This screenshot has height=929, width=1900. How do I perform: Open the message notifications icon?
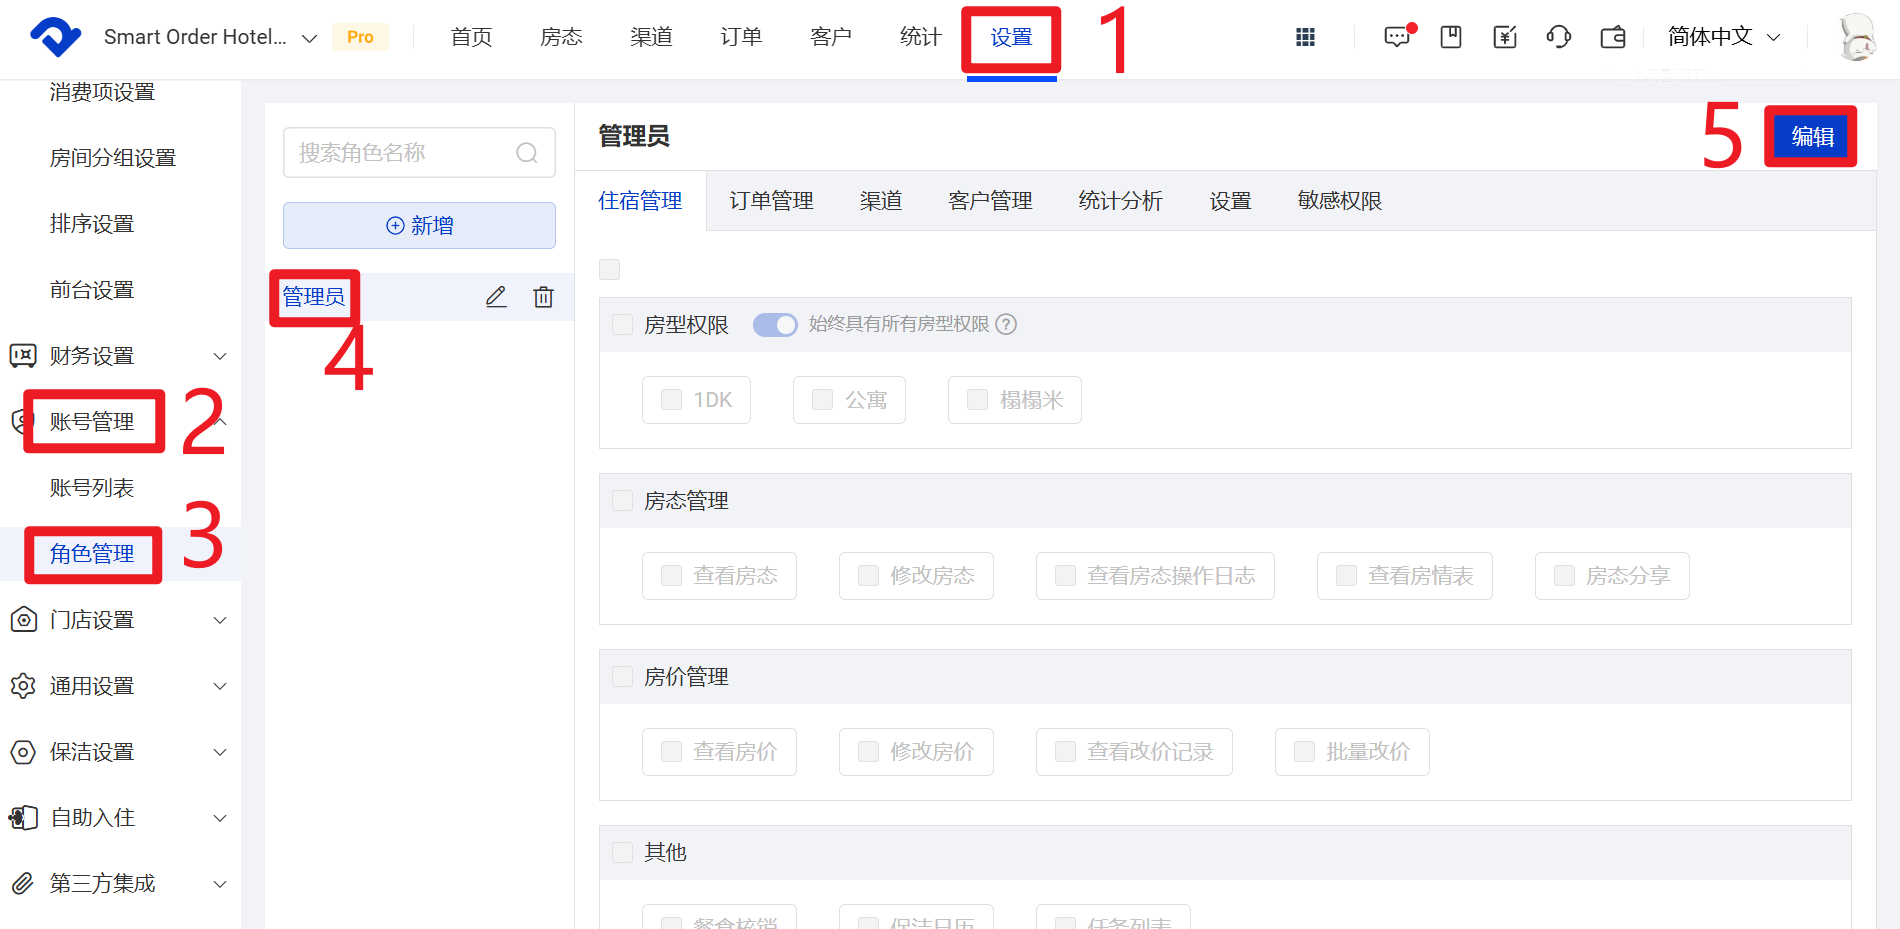tap(1397, 37)
